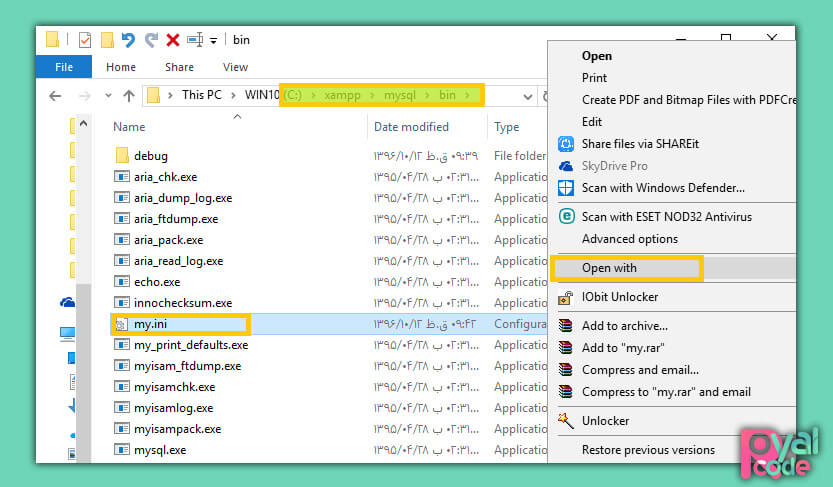Select myisamlog.exe file
Screen dimensions: 833x487
173,408
